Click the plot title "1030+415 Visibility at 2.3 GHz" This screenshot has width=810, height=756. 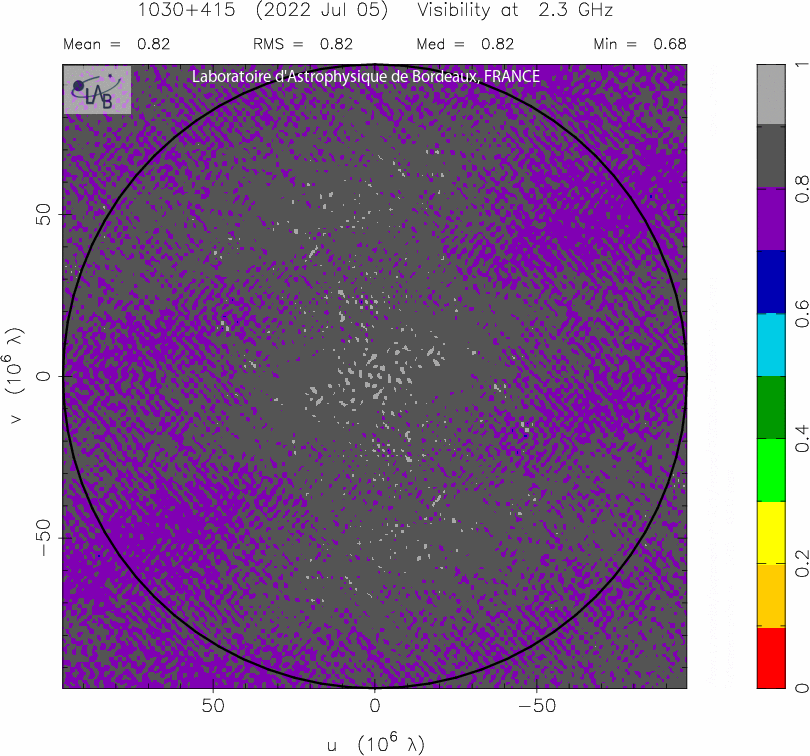pos(374,11)
